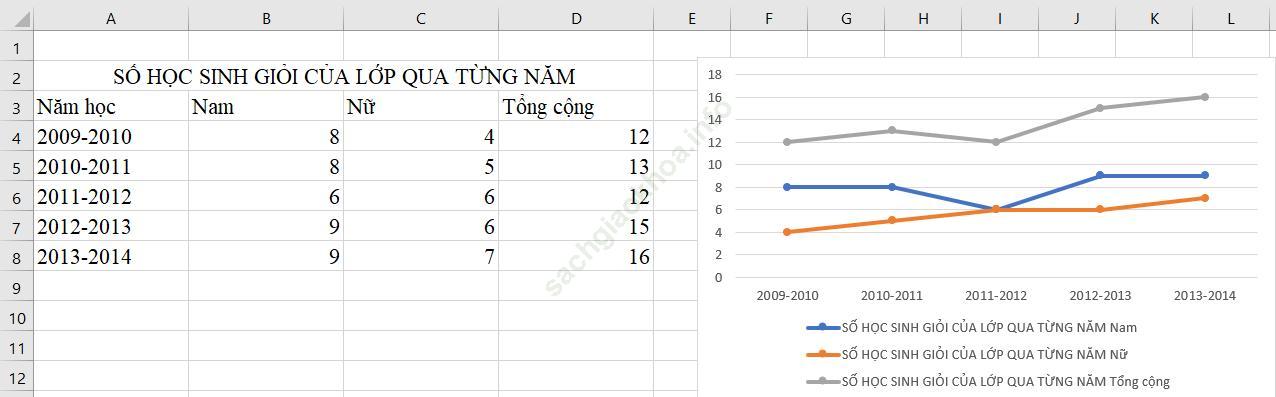Image resolution: width=1276 pixels, height=397 pixels.
Task: Select Nữ value 4 for 2009-2010
Action: coord(420,136)
